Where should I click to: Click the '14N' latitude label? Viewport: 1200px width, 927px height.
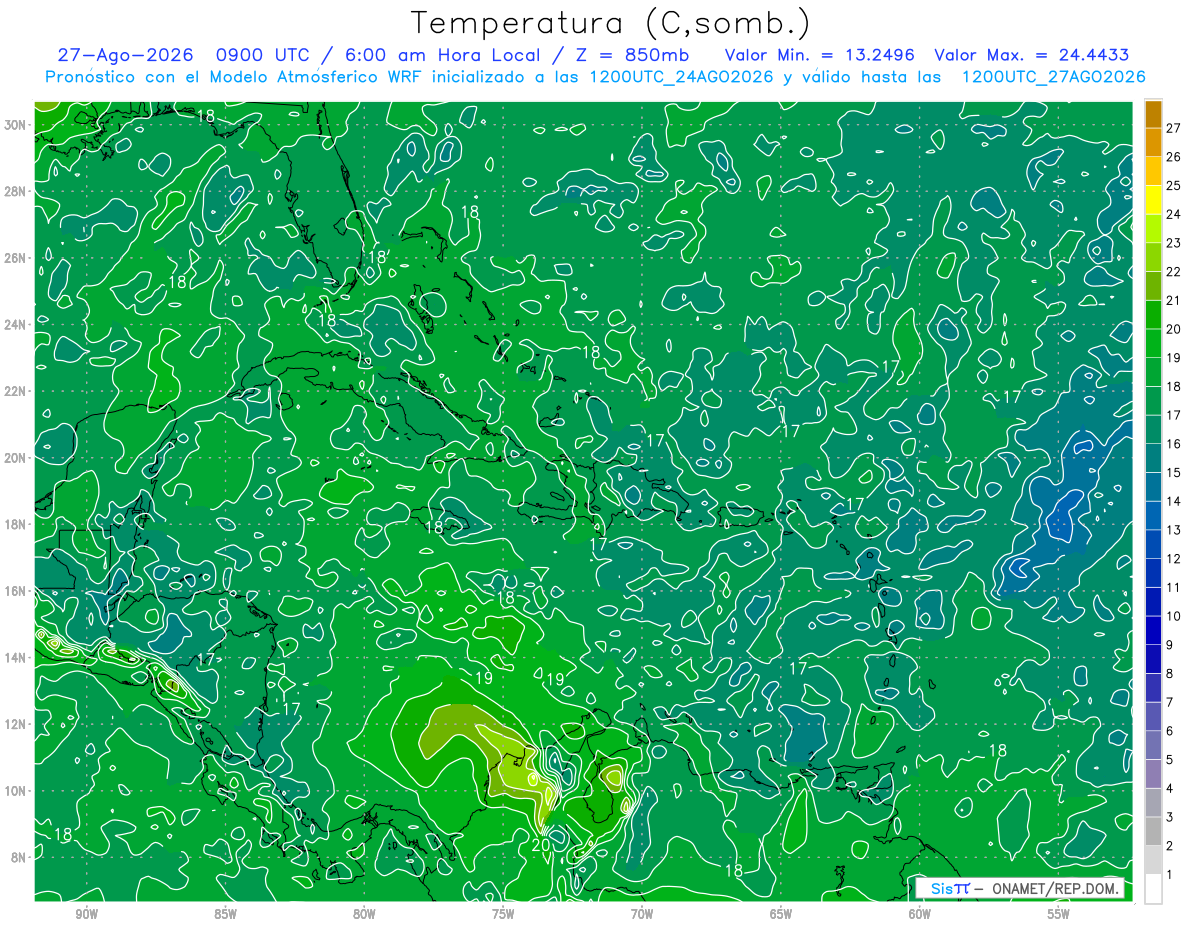[x=17, y=658]
